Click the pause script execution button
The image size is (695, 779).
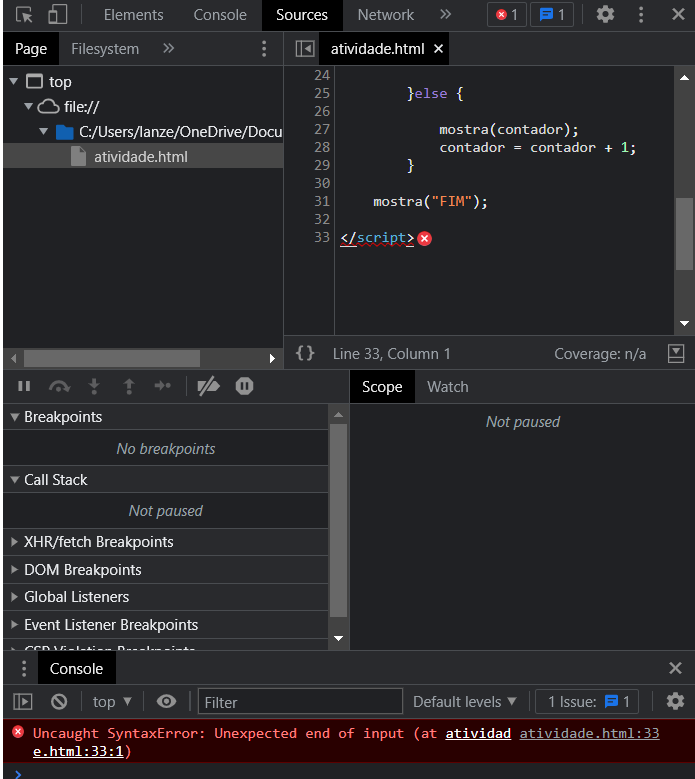tap(24, 386)
